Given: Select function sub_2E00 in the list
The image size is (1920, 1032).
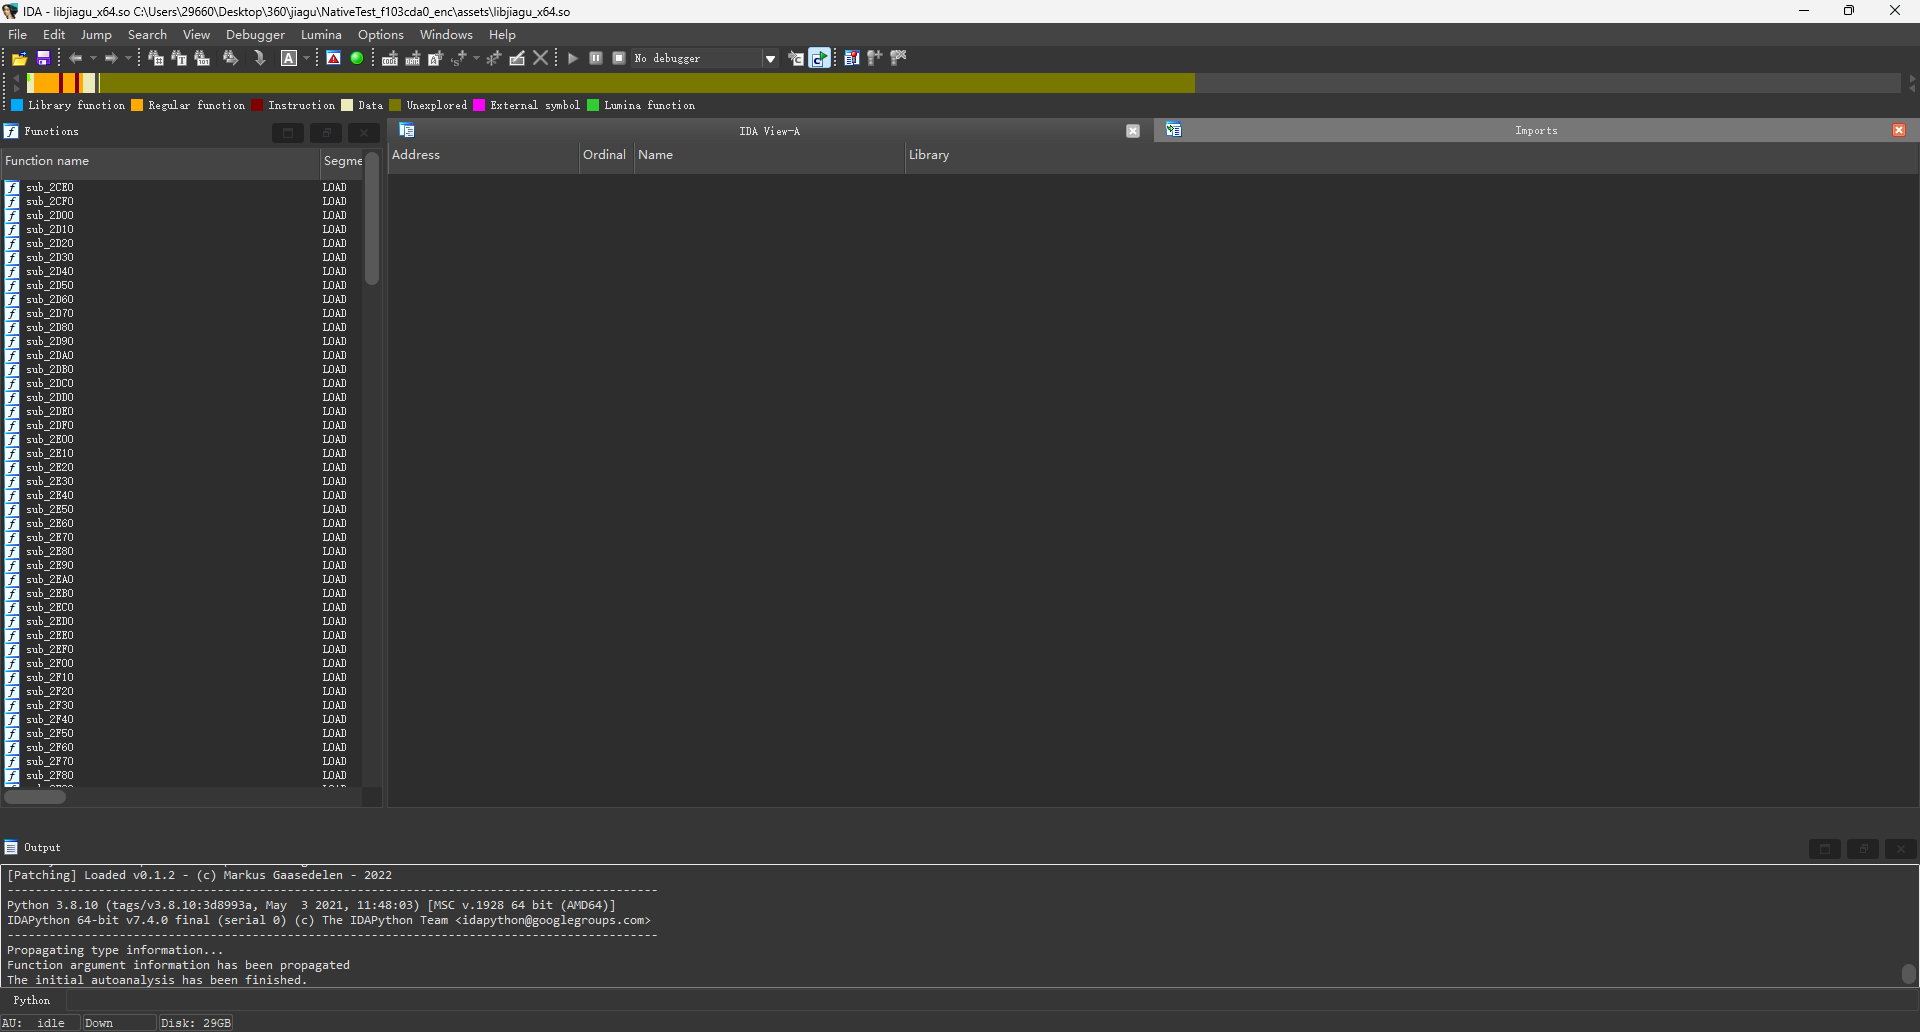Looking at the screenshot, I should click(x=180, y=439).
